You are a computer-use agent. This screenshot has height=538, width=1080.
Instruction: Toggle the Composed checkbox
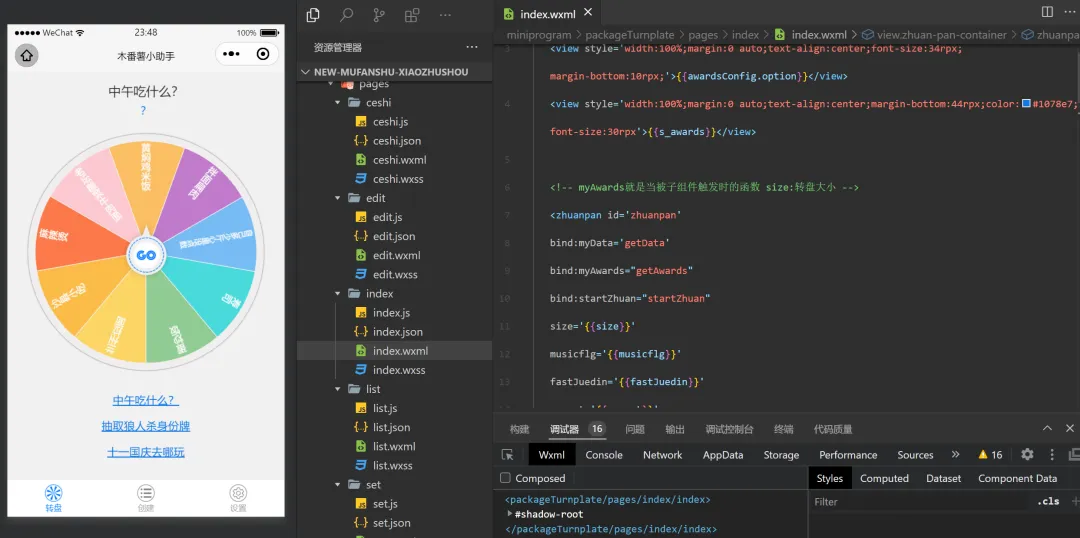coord(506,478)
